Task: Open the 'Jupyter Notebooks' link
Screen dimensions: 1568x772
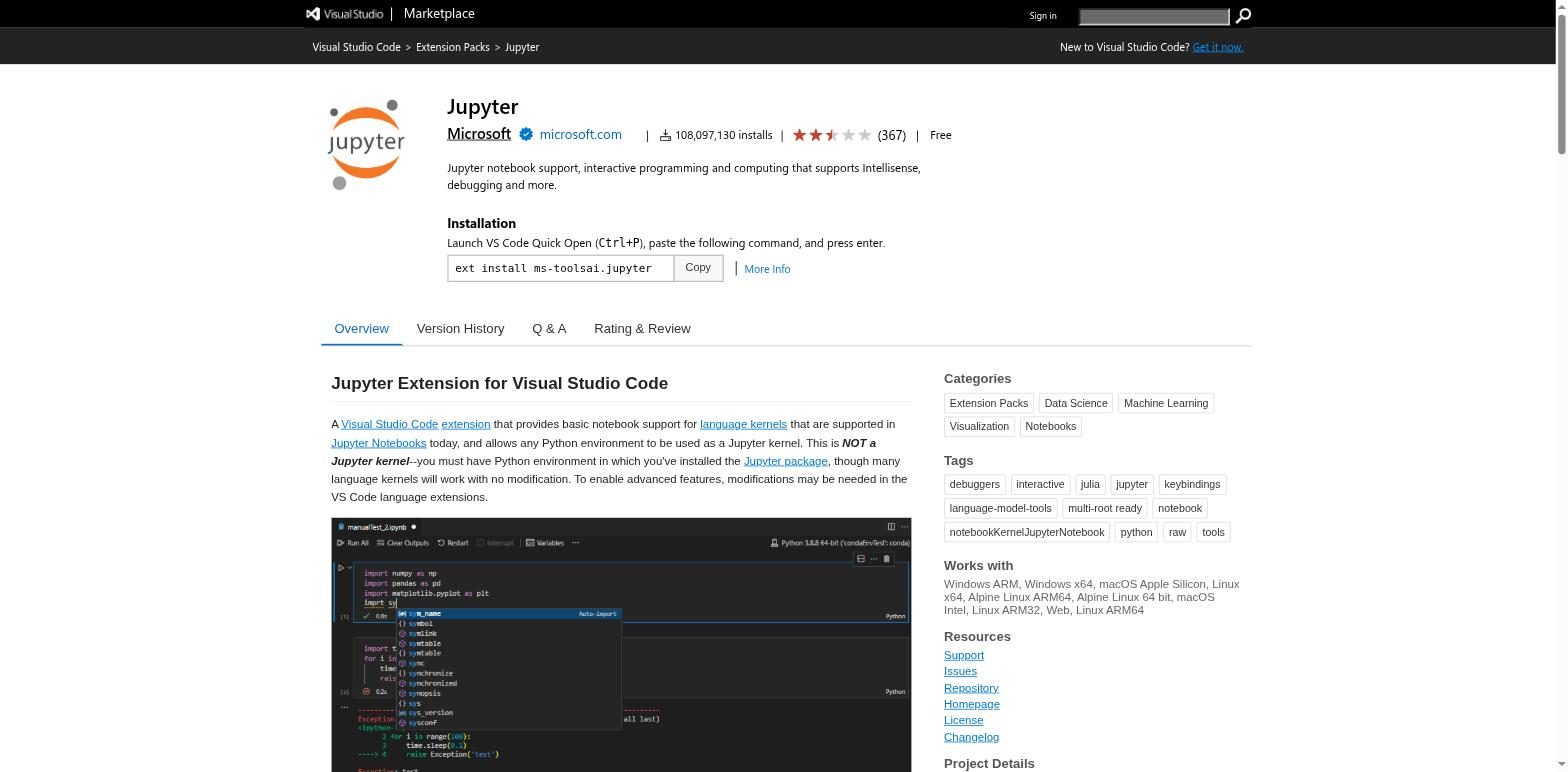Action: tap(378, 443)
